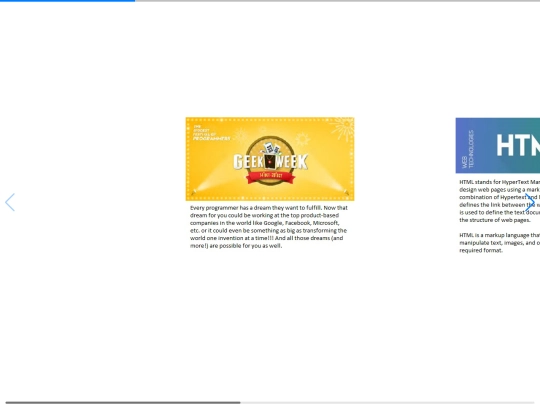Click the blue progress bar at top

click(x=68, y=1)
